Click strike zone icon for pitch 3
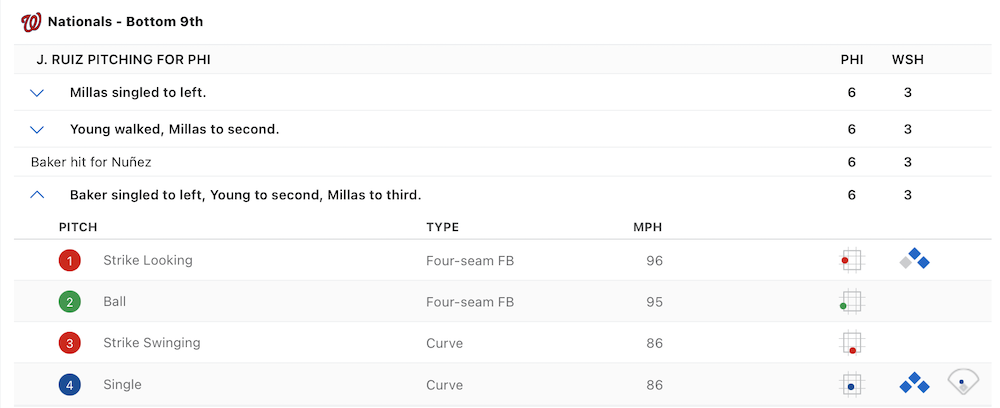This screenshot has width=1000, height=408. click(851, 344)
